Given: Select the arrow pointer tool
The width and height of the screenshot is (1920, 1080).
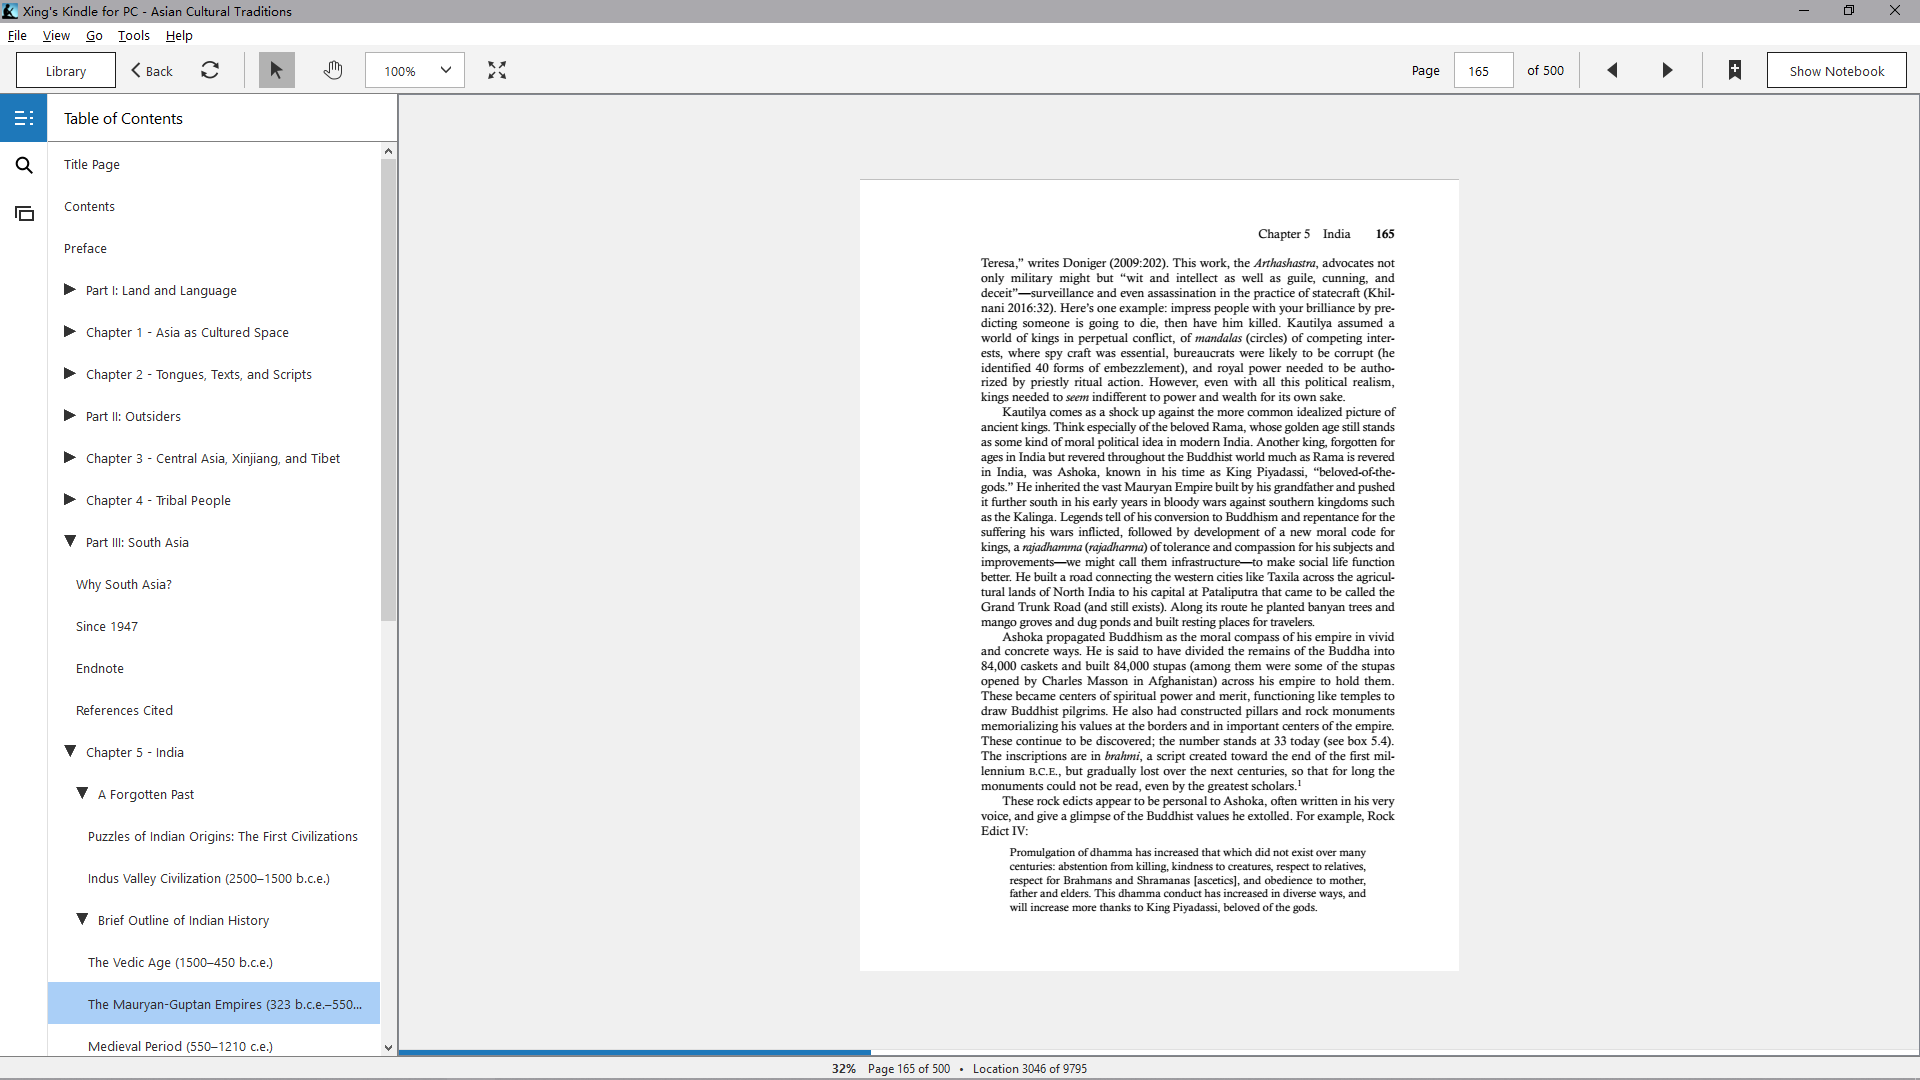Looking at the screenshot, I should pos(276,70).
